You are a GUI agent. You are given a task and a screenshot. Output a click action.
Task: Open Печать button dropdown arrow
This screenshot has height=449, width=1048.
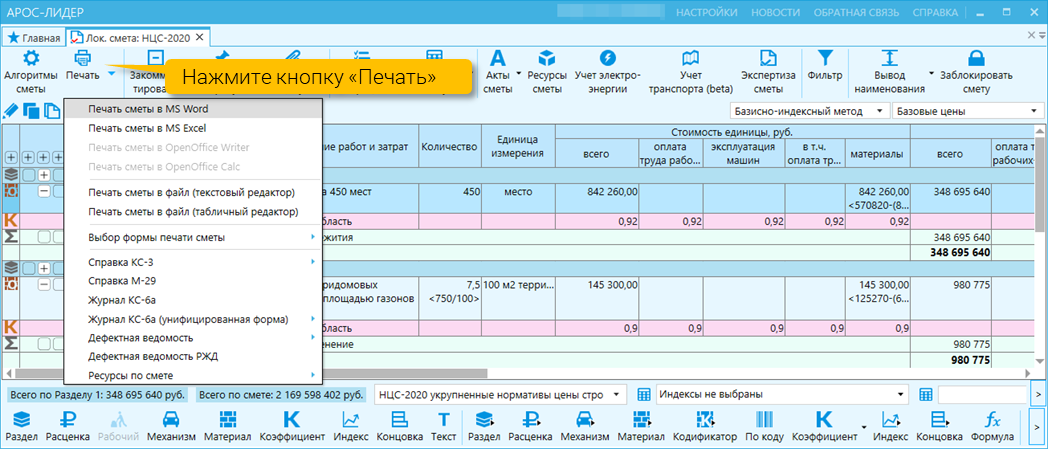[112, 74]
